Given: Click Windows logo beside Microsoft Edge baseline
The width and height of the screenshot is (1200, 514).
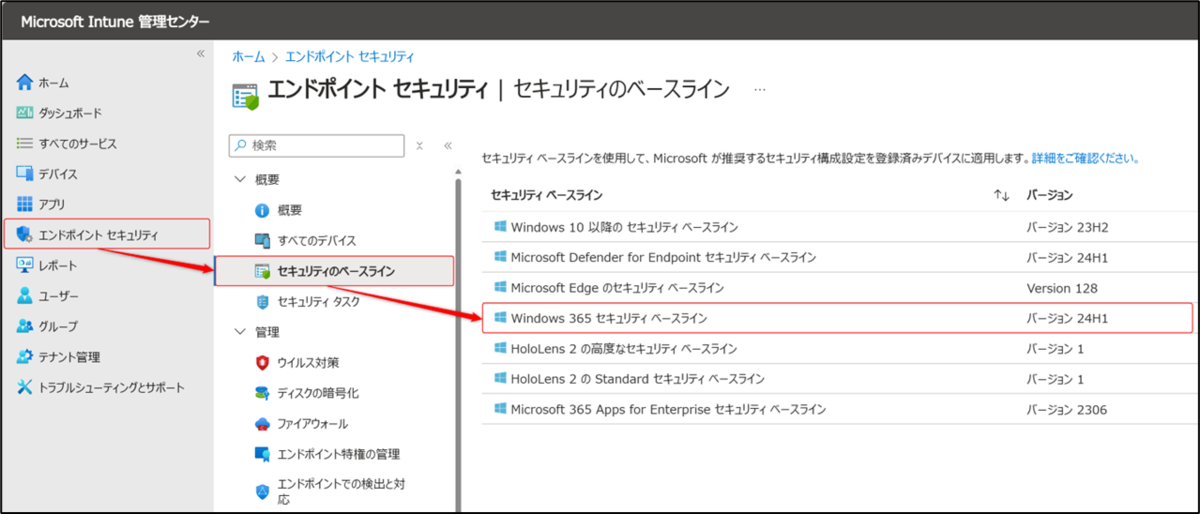Looking at the screenshot, I should 500,288.
